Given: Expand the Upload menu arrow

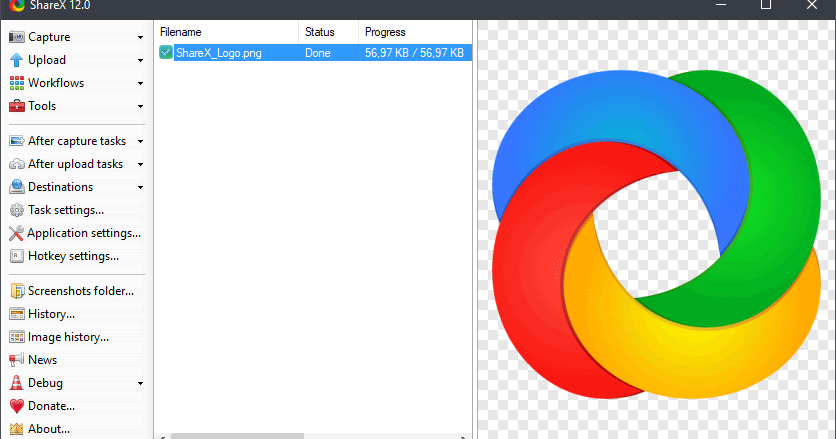Looking at the screenshot, I should (140, 60).
